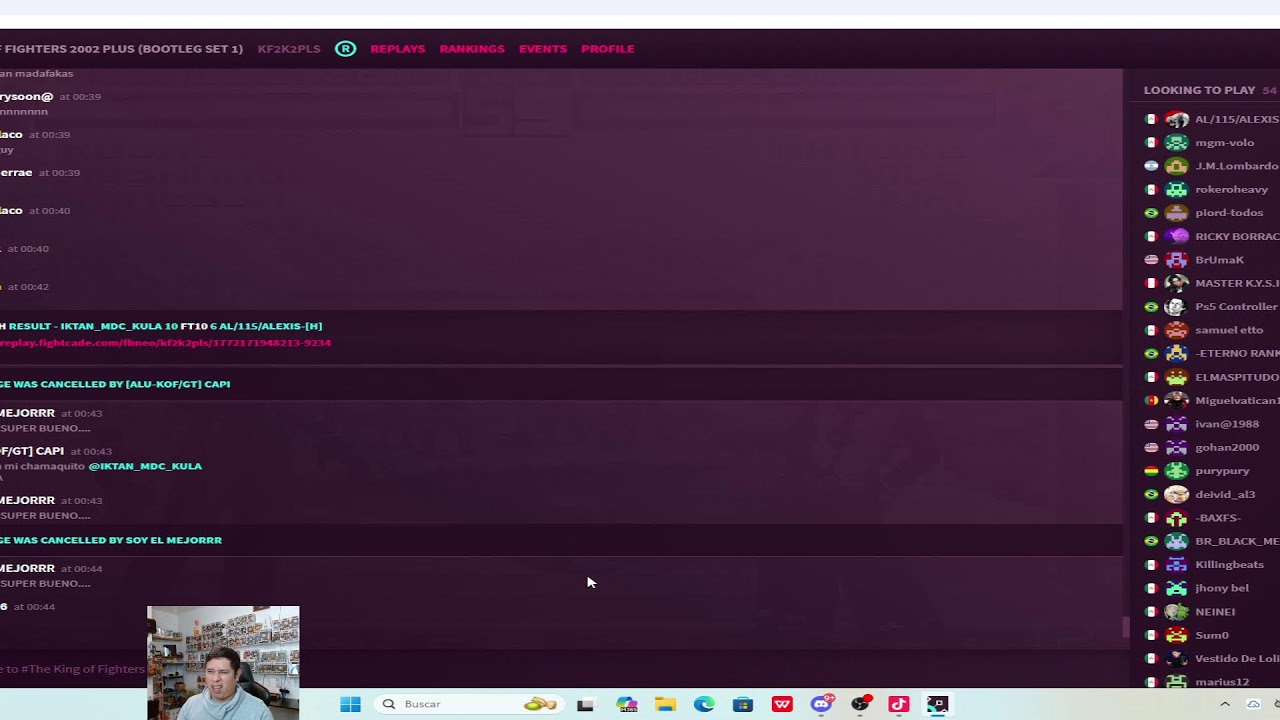This screenshot has height=720, width=1280.
Task: Click RICKY BORRAC purple avatar
Action: click(1177, 237)
